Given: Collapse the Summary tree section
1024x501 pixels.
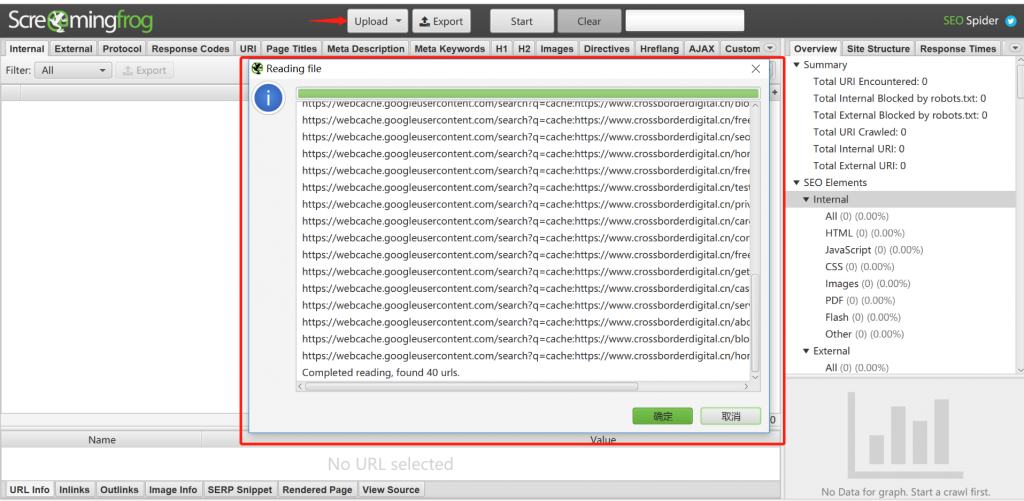Looking at the screenshot, I should 796,65.
